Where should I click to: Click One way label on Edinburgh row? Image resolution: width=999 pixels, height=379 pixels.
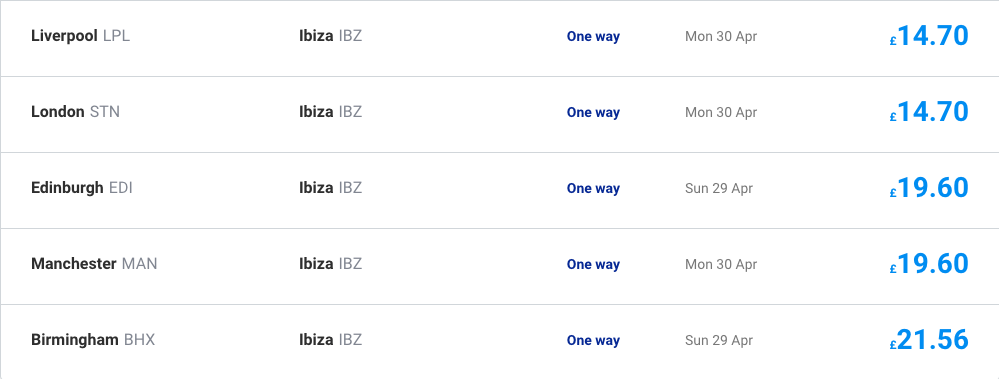593,189
